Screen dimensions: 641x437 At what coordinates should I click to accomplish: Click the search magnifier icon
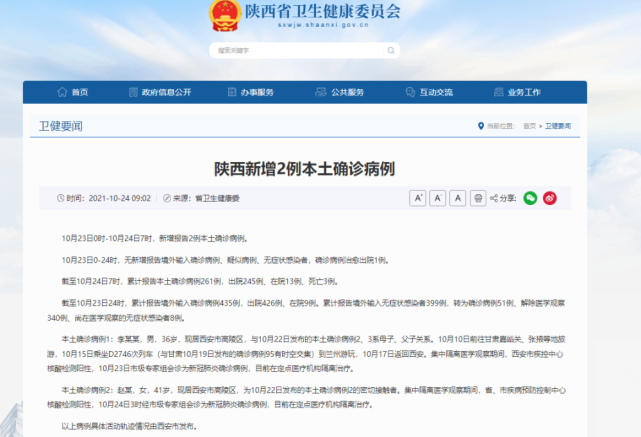coord(391,50)
